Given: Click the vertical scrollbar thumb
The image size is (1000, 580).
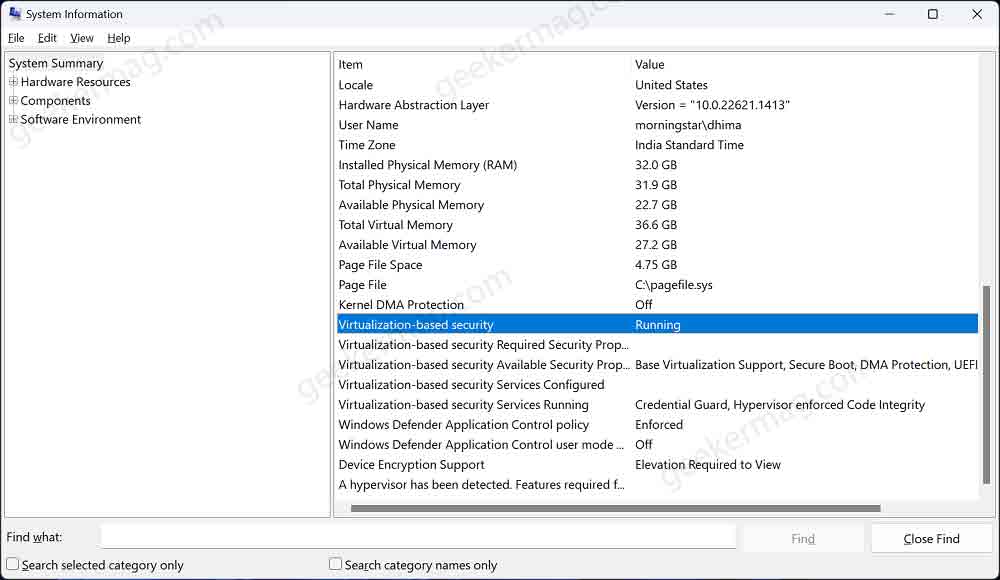Looking at the screenshot, I should point(987,385).
